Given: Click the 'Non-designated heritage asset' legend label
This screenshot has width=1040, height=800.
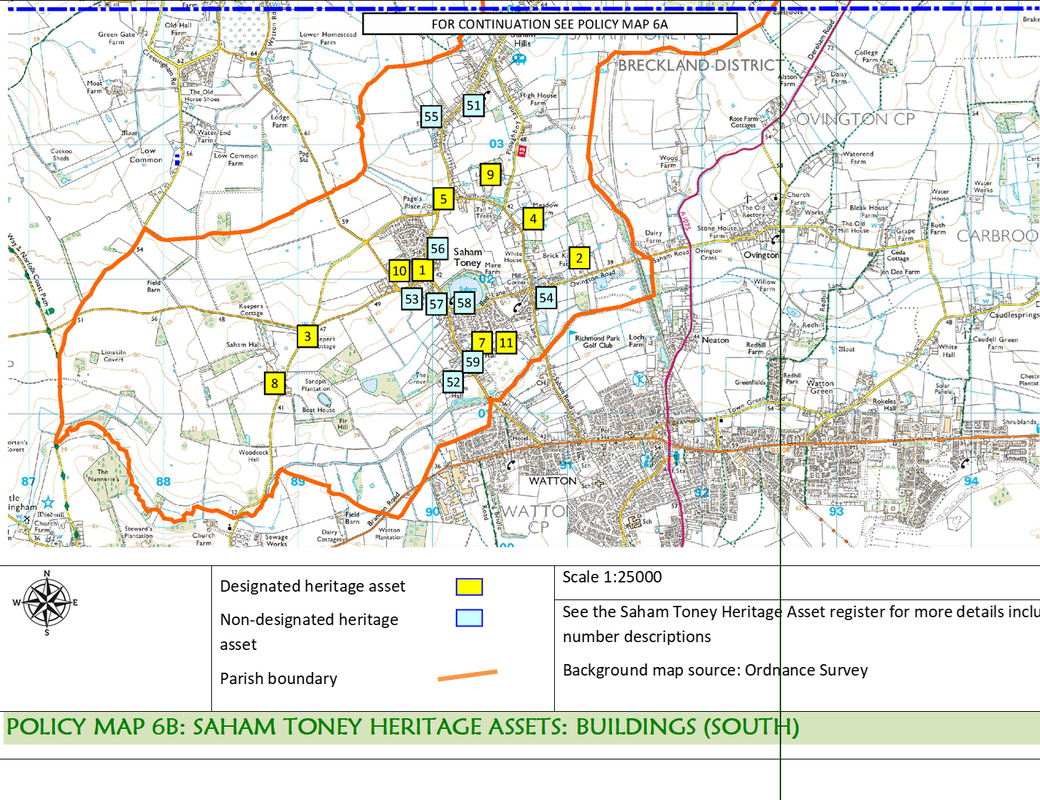Looking at the screenshot, I should coord(309,632).
